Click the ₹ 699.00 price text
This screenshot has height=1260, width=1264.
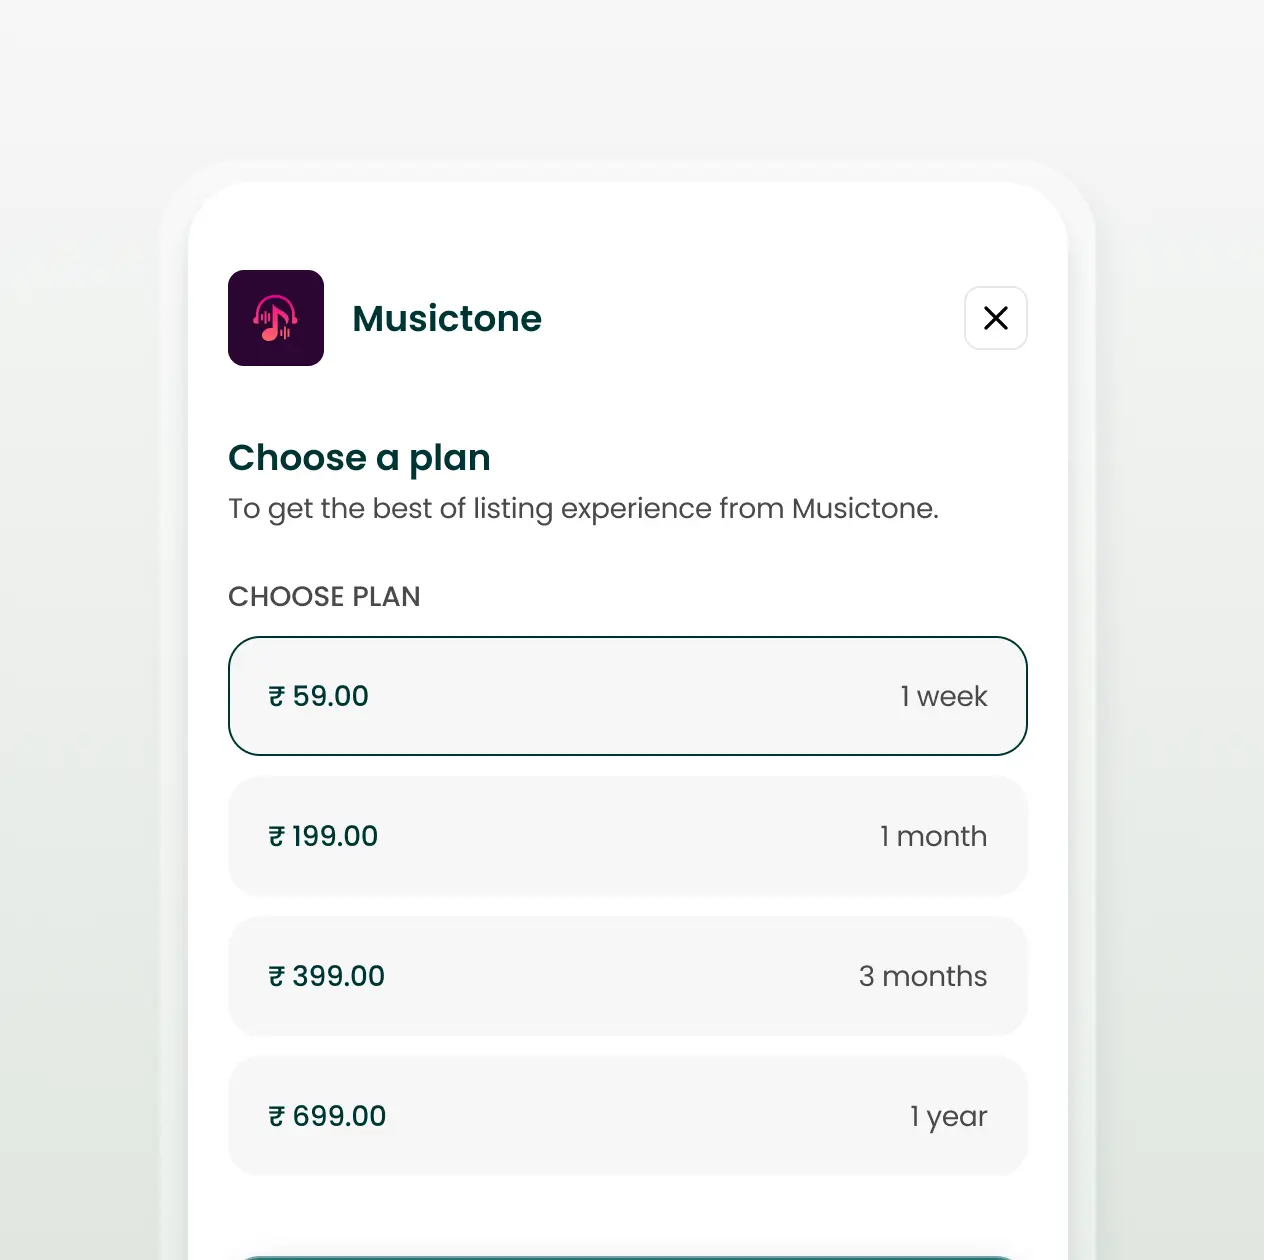tap(327, 1116)
